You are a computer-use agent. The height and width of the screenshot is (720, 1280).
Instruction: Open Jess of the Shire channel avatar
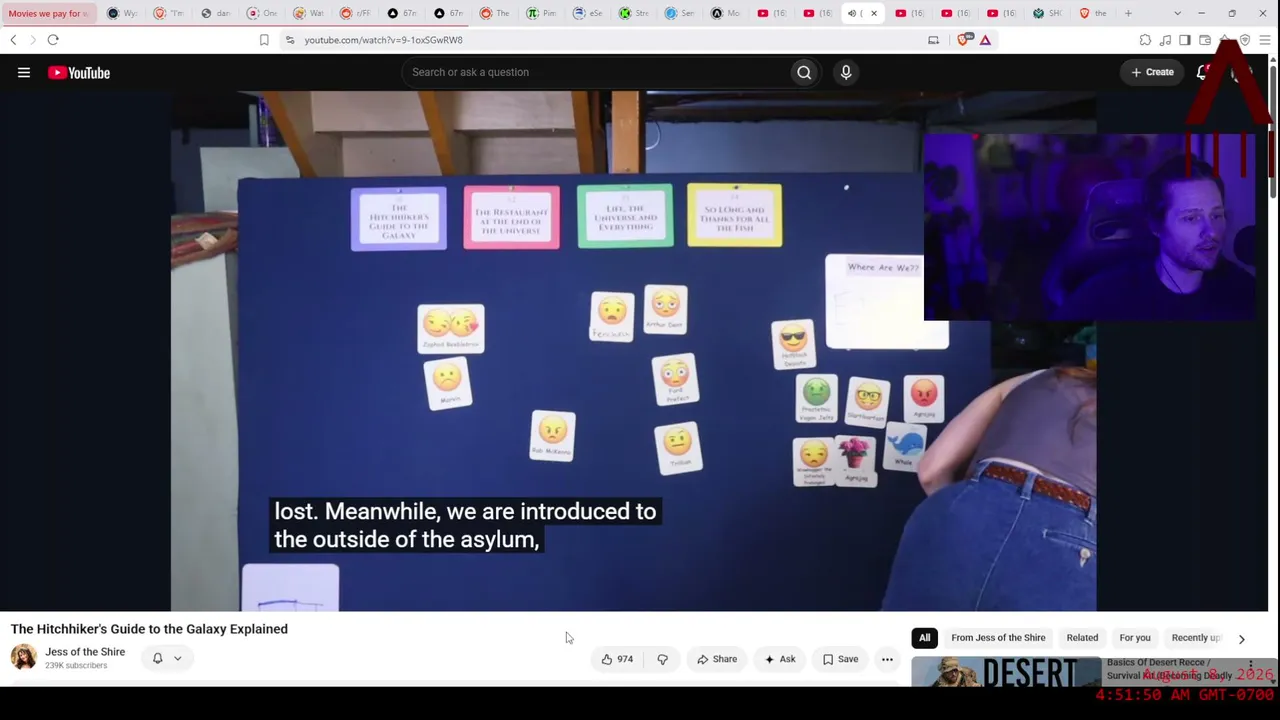[x=23, y=657]
